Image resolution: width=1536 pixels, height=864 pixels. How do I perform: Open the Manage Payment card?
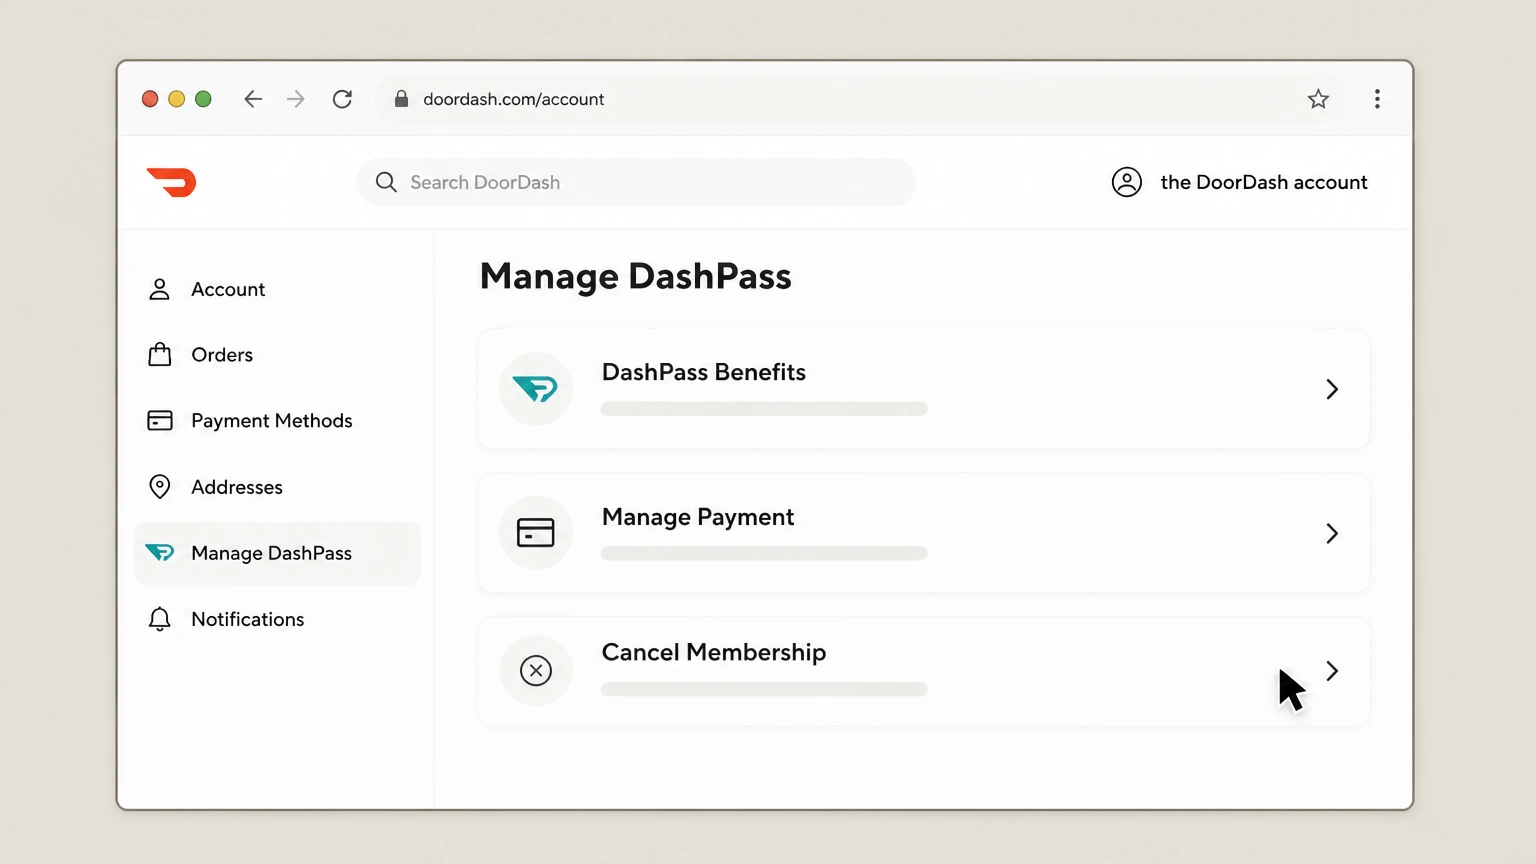(924, 532)
